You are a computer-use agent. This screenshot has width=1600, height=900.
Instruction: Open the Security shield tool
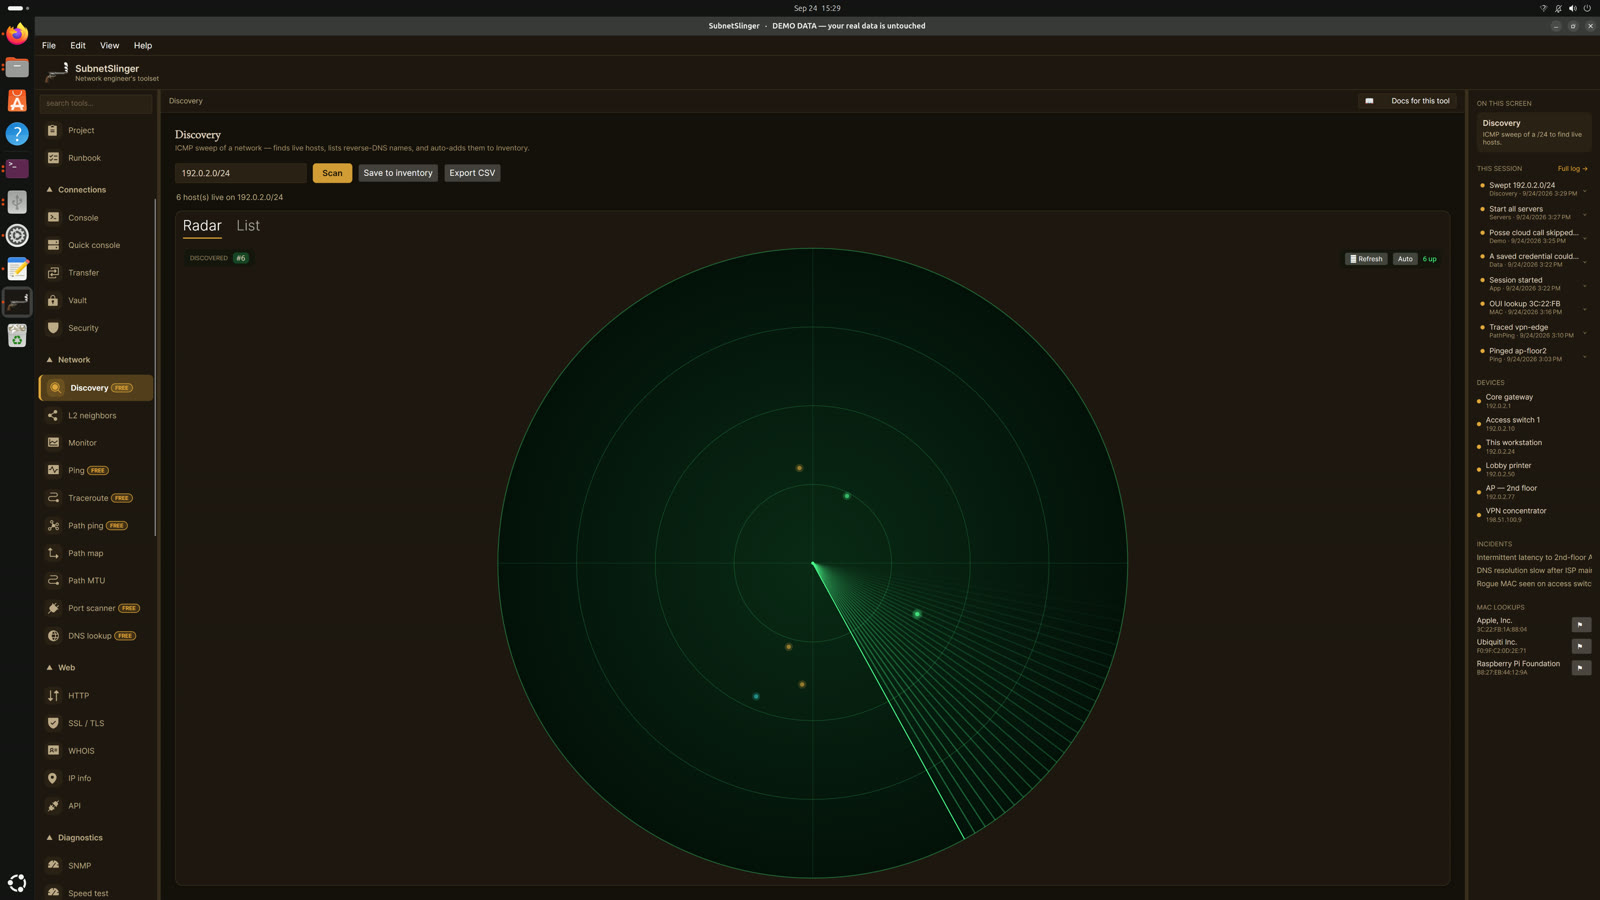click(53, 328)
